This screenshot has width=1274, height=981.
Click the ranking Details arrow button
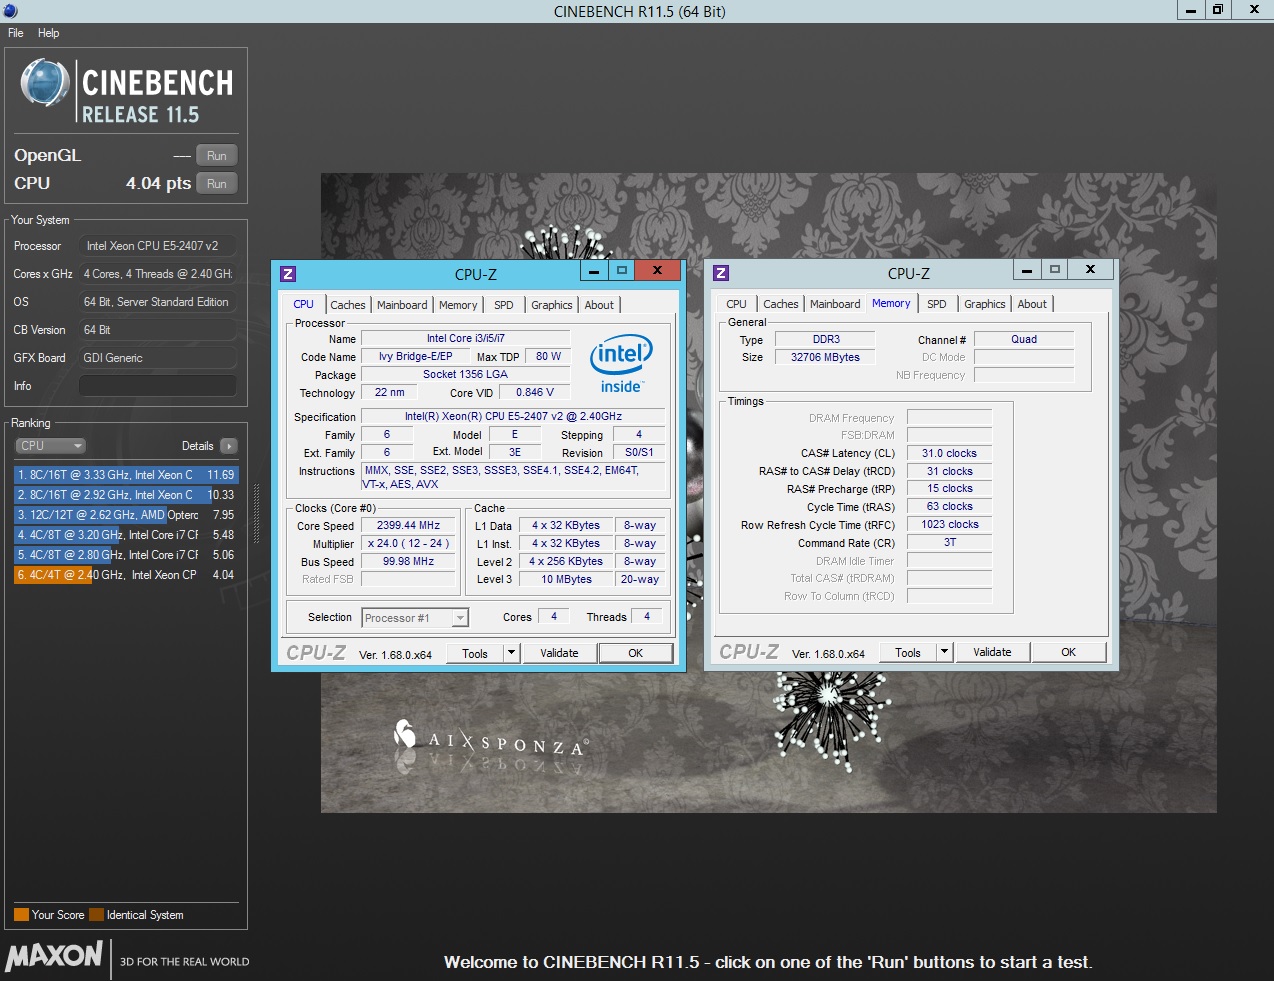[229, 446]
